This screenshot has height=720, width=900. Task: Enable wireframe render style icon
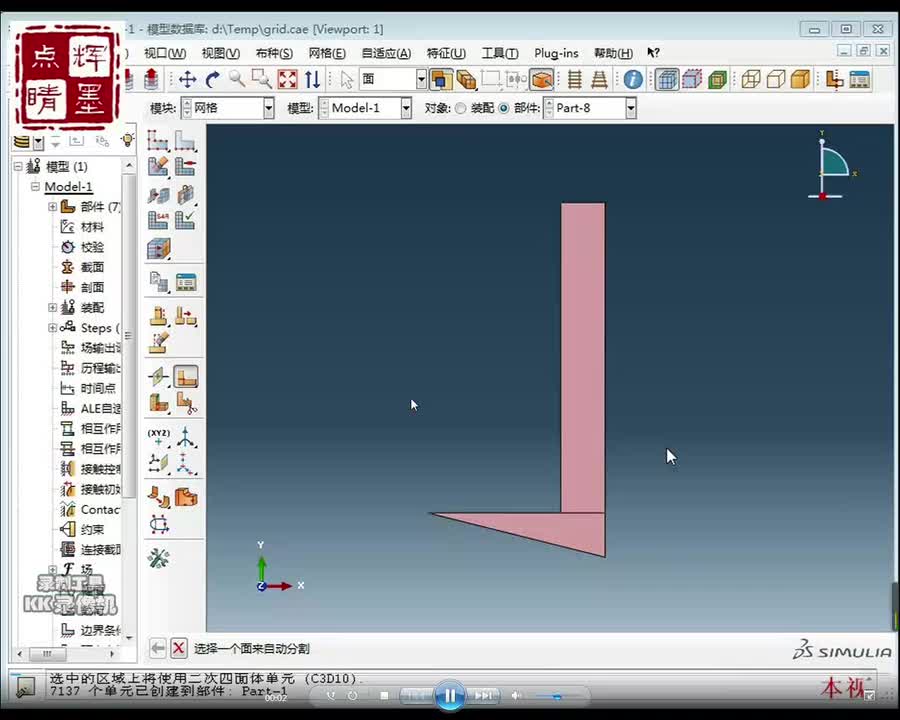(751, 79)
